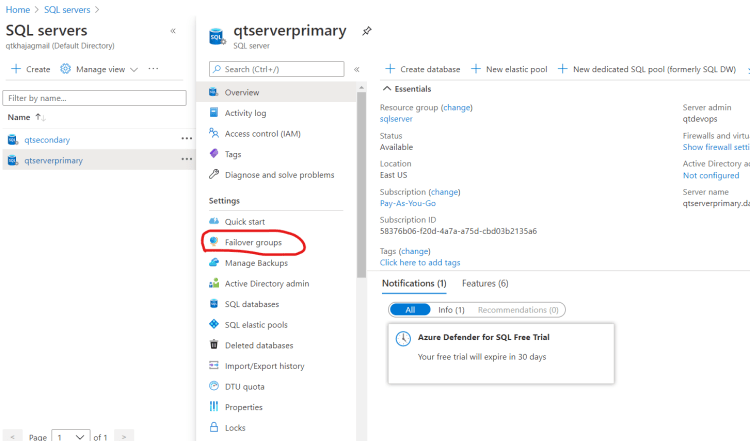This screenshot has height=441, width=750.
Task: Click the Failover groups globe icon
Action: 214,242
